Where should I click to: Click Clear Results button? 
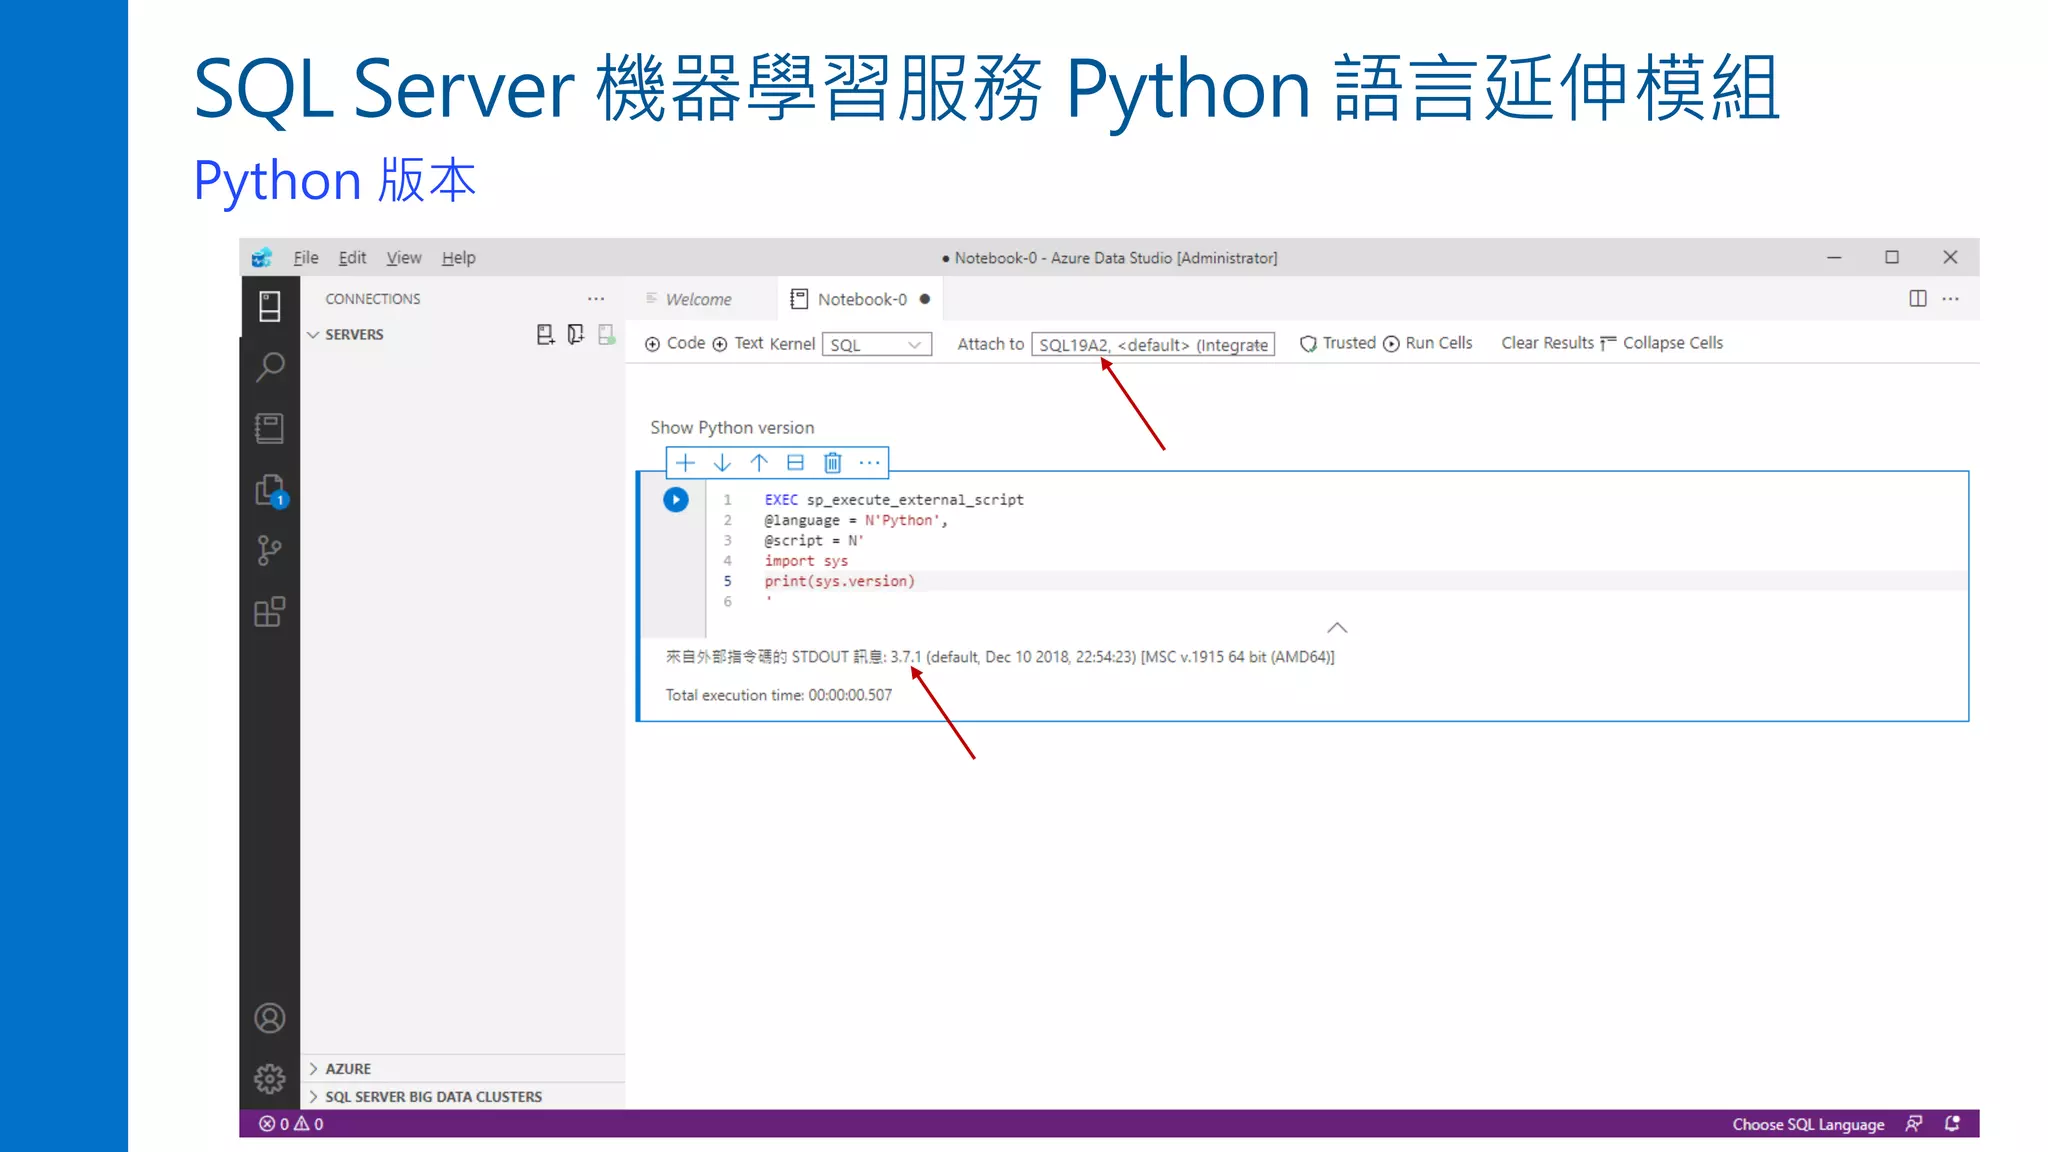pos(1547,343)
